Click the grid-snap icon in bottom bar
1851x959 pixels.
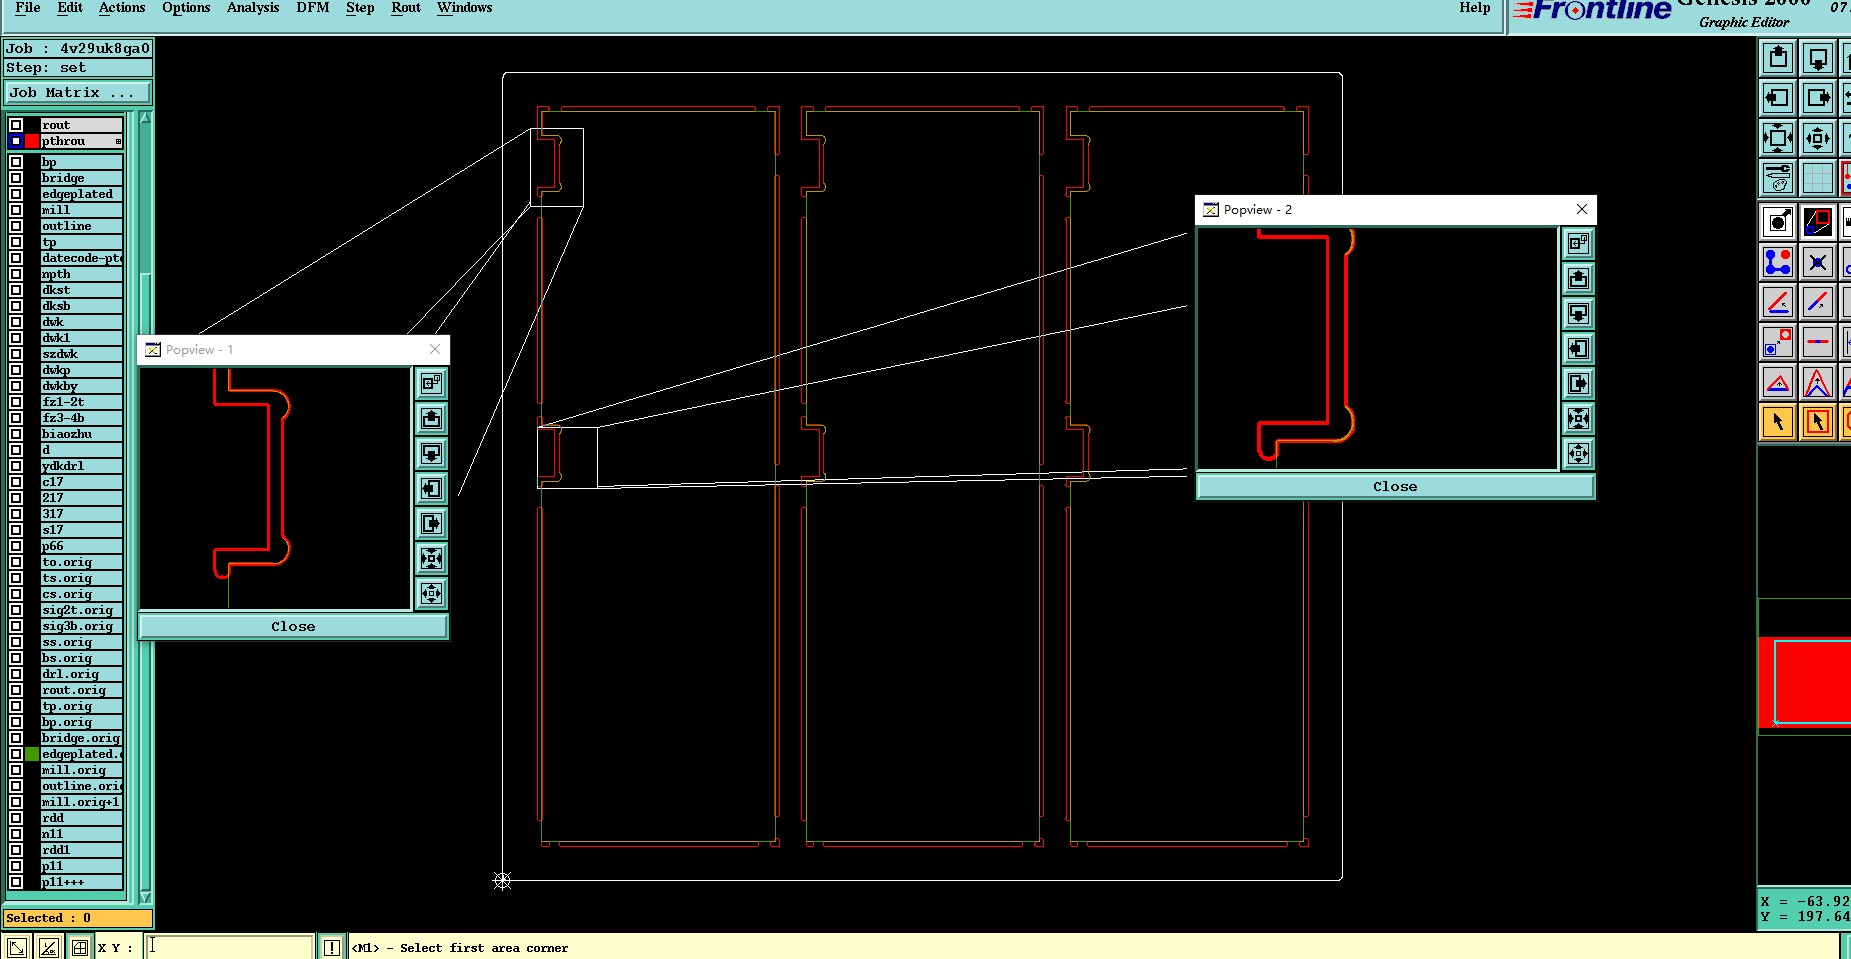click(x=80, y=947)
